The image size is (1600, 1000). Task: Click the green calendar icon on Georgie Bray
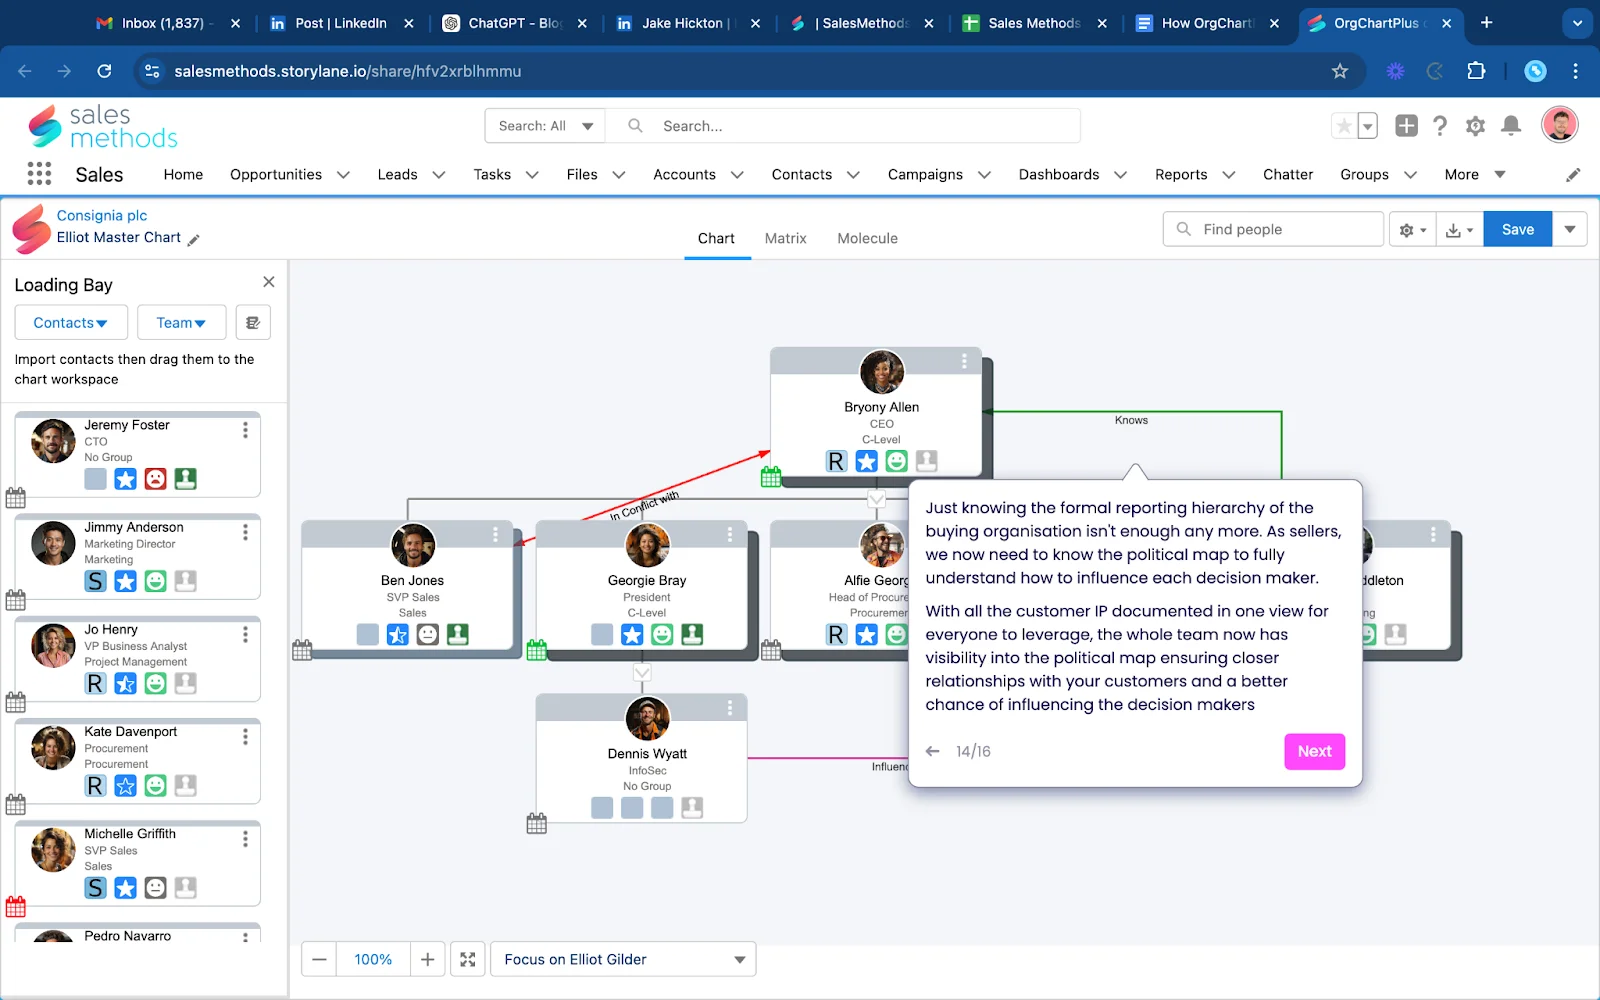click(x=537, y=650)
